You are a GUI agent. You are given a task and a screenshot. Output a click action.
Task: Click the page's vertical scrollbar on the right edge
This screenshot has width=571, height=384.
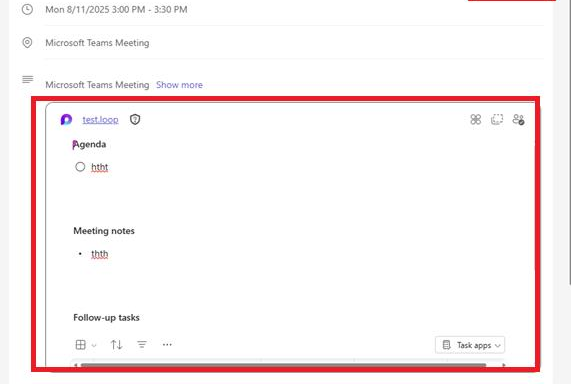coord(570,142)
